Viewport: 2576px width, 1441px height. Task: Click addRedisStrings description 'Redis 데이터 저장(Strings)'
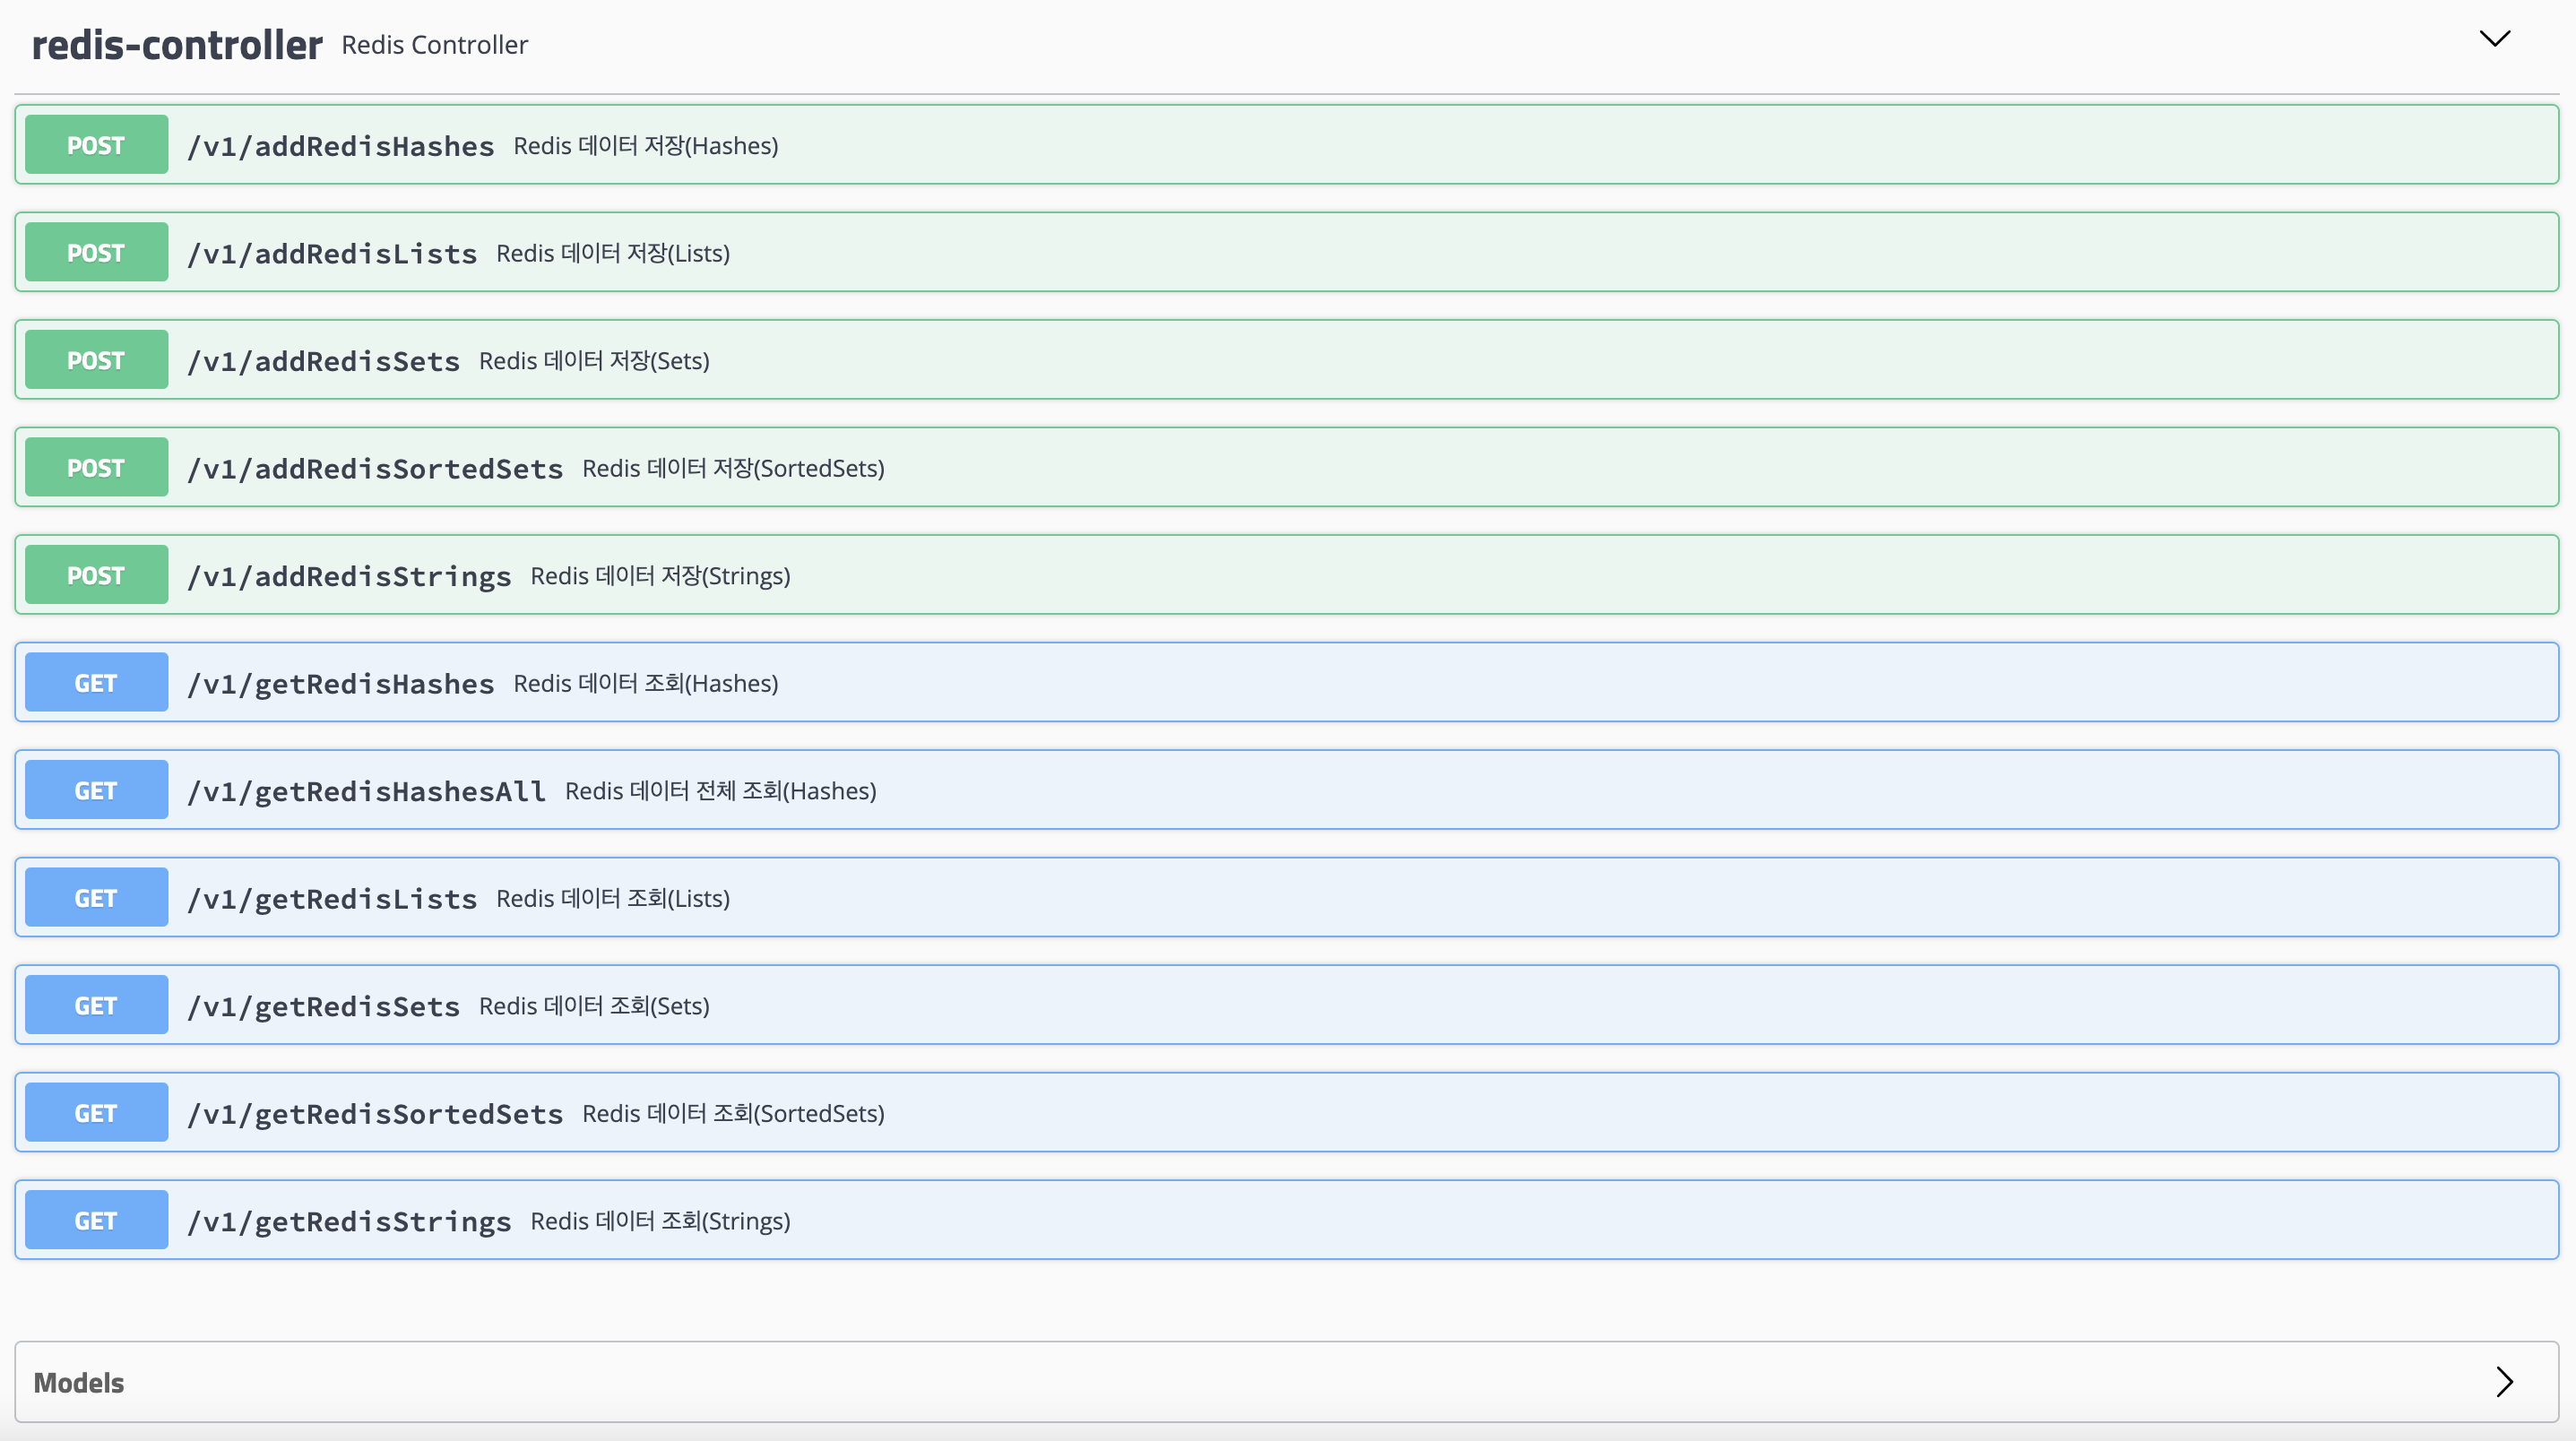[660, 576]
